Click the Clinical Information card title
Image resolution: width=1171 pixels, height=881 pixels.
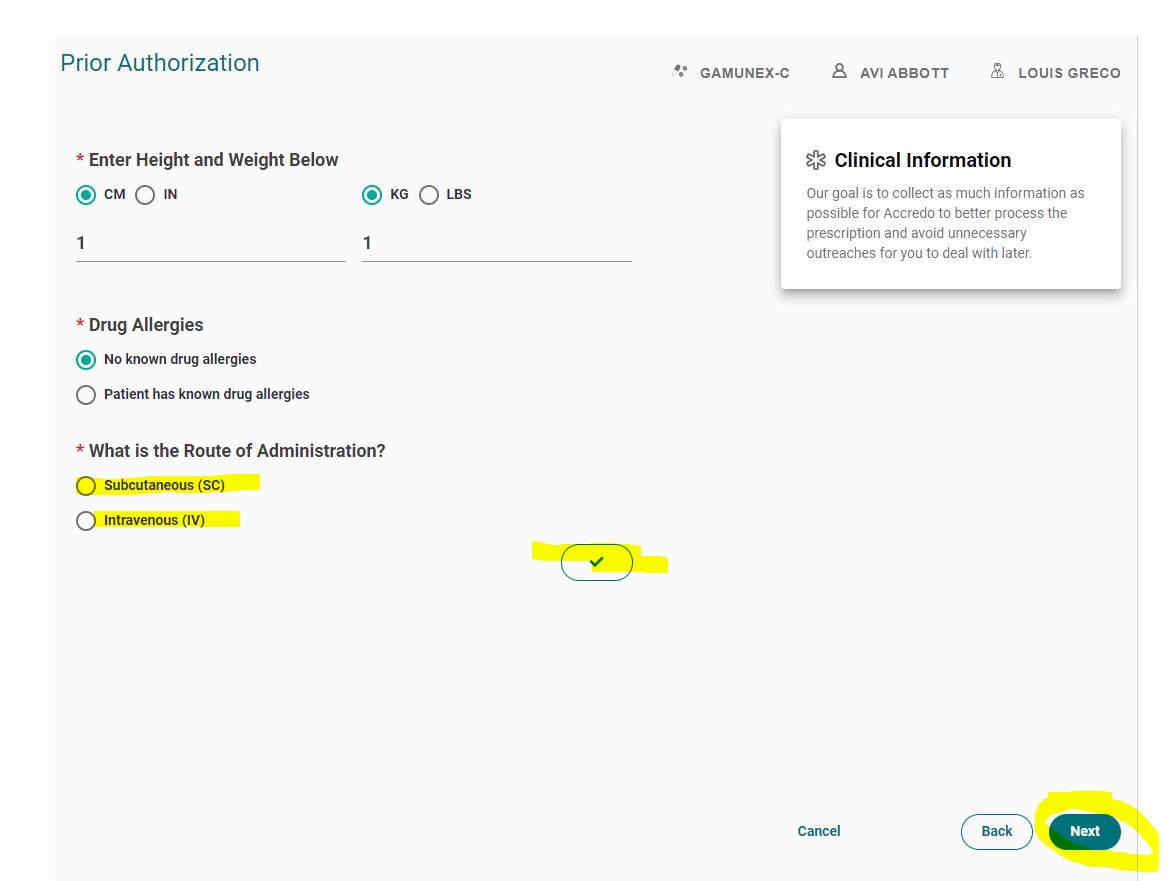click(x=922, y=160)
